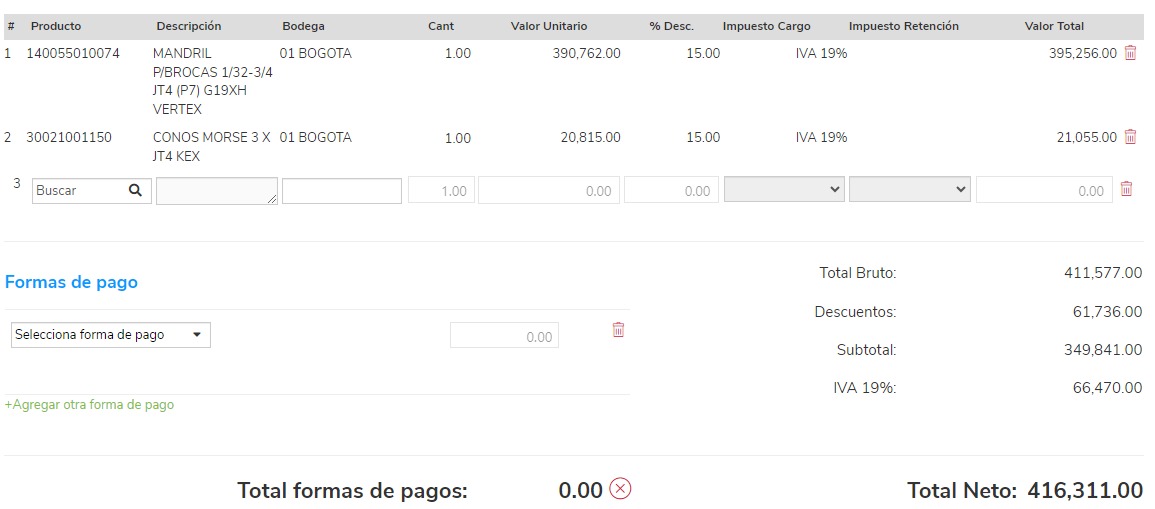Open the Impuesto Cargo dropdown in row 3

[784, 190]
